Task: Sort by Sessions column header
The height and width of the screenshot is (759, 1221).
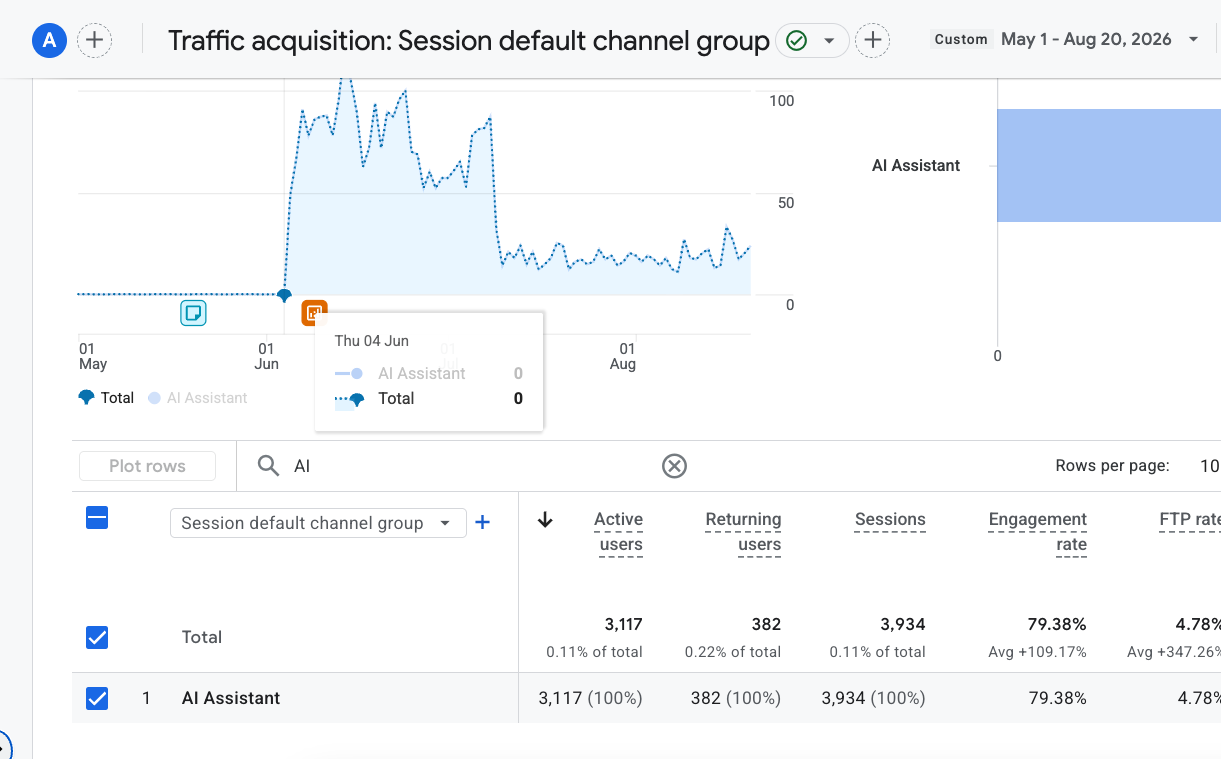Action: click(x=890, y=520)
